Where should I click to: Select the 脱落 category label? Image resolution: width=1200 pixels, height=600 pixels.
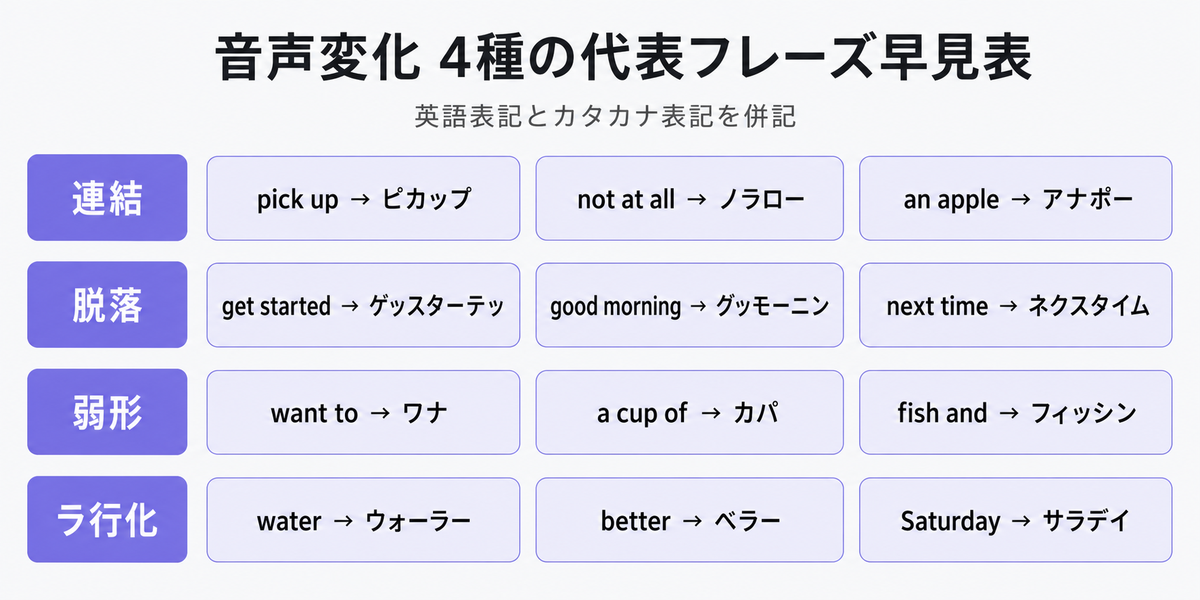107,305
